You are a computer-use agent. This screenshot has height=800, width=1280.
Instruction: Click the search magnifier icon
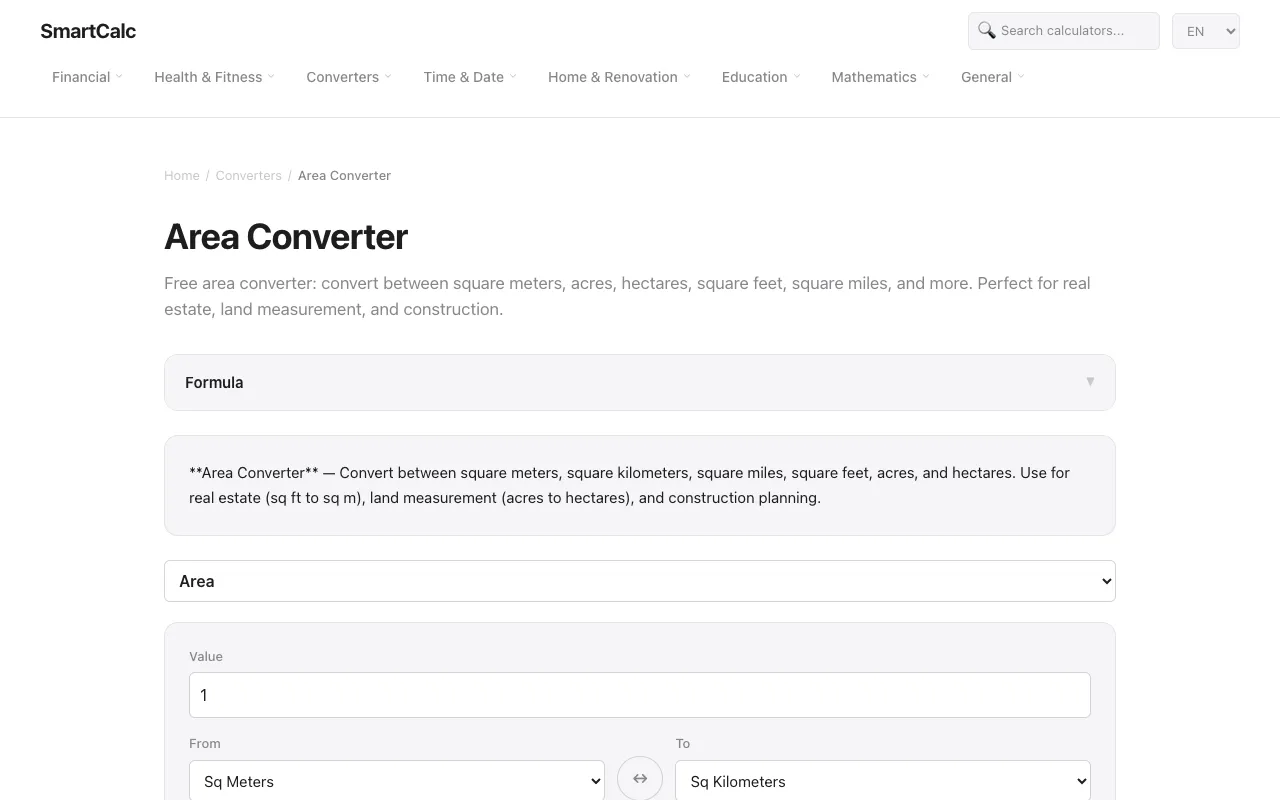click(986, 30)
